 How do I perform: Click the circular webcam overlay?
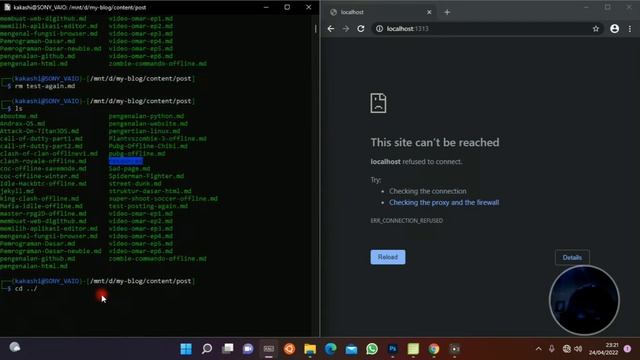click(x=584, y=300)
